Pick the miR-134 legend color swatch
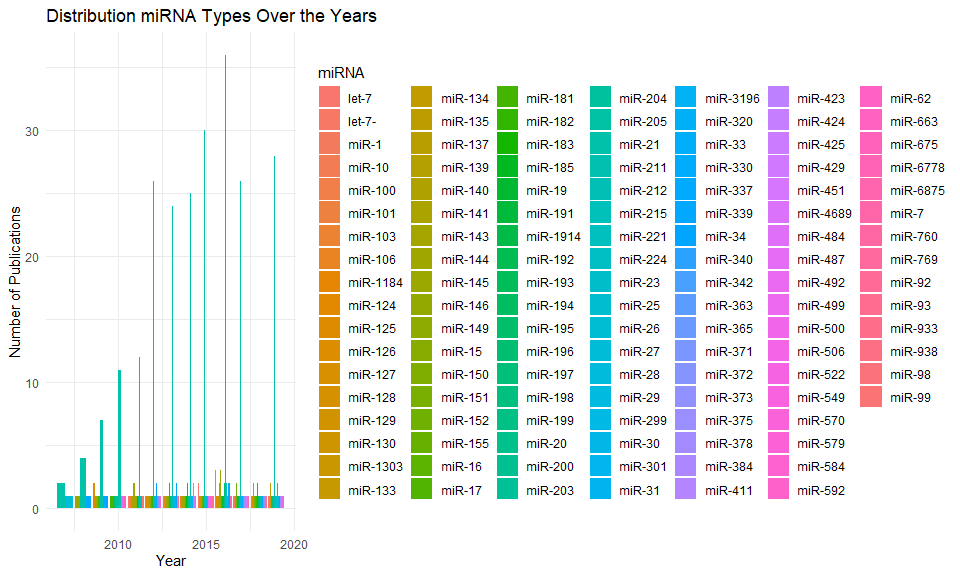The width and height of the screenshot is (960, 576). [421, 98]
